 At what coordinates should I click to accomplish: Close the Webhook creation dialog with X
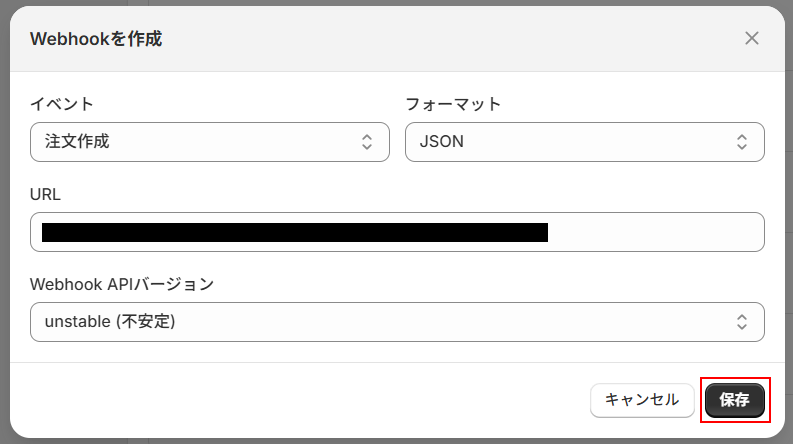(752, 39)
